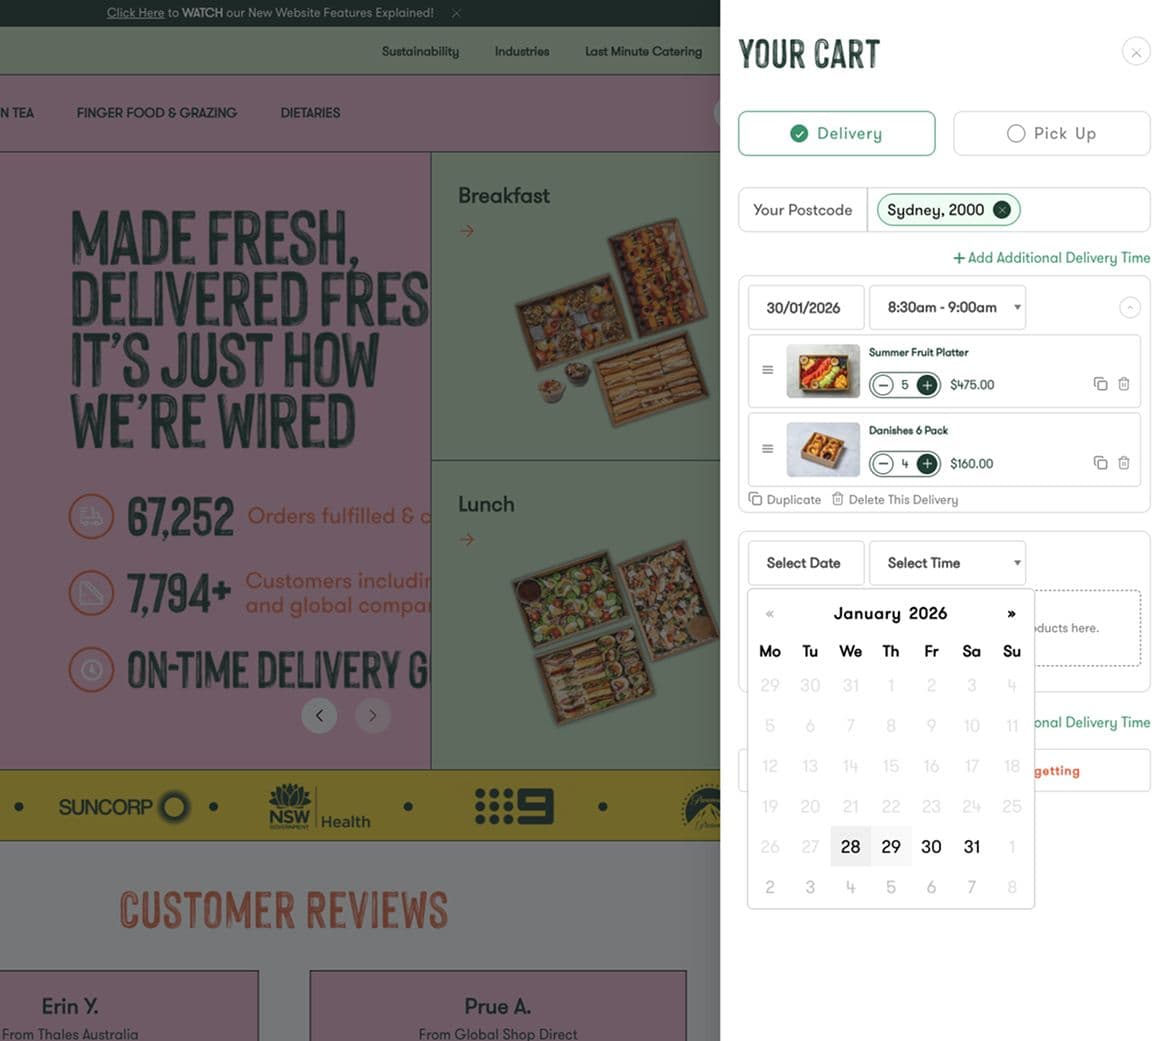1167x1041 pixels.
Task: Remove the Sydney 2000 postcode chip
Action: click(1002, 209)
